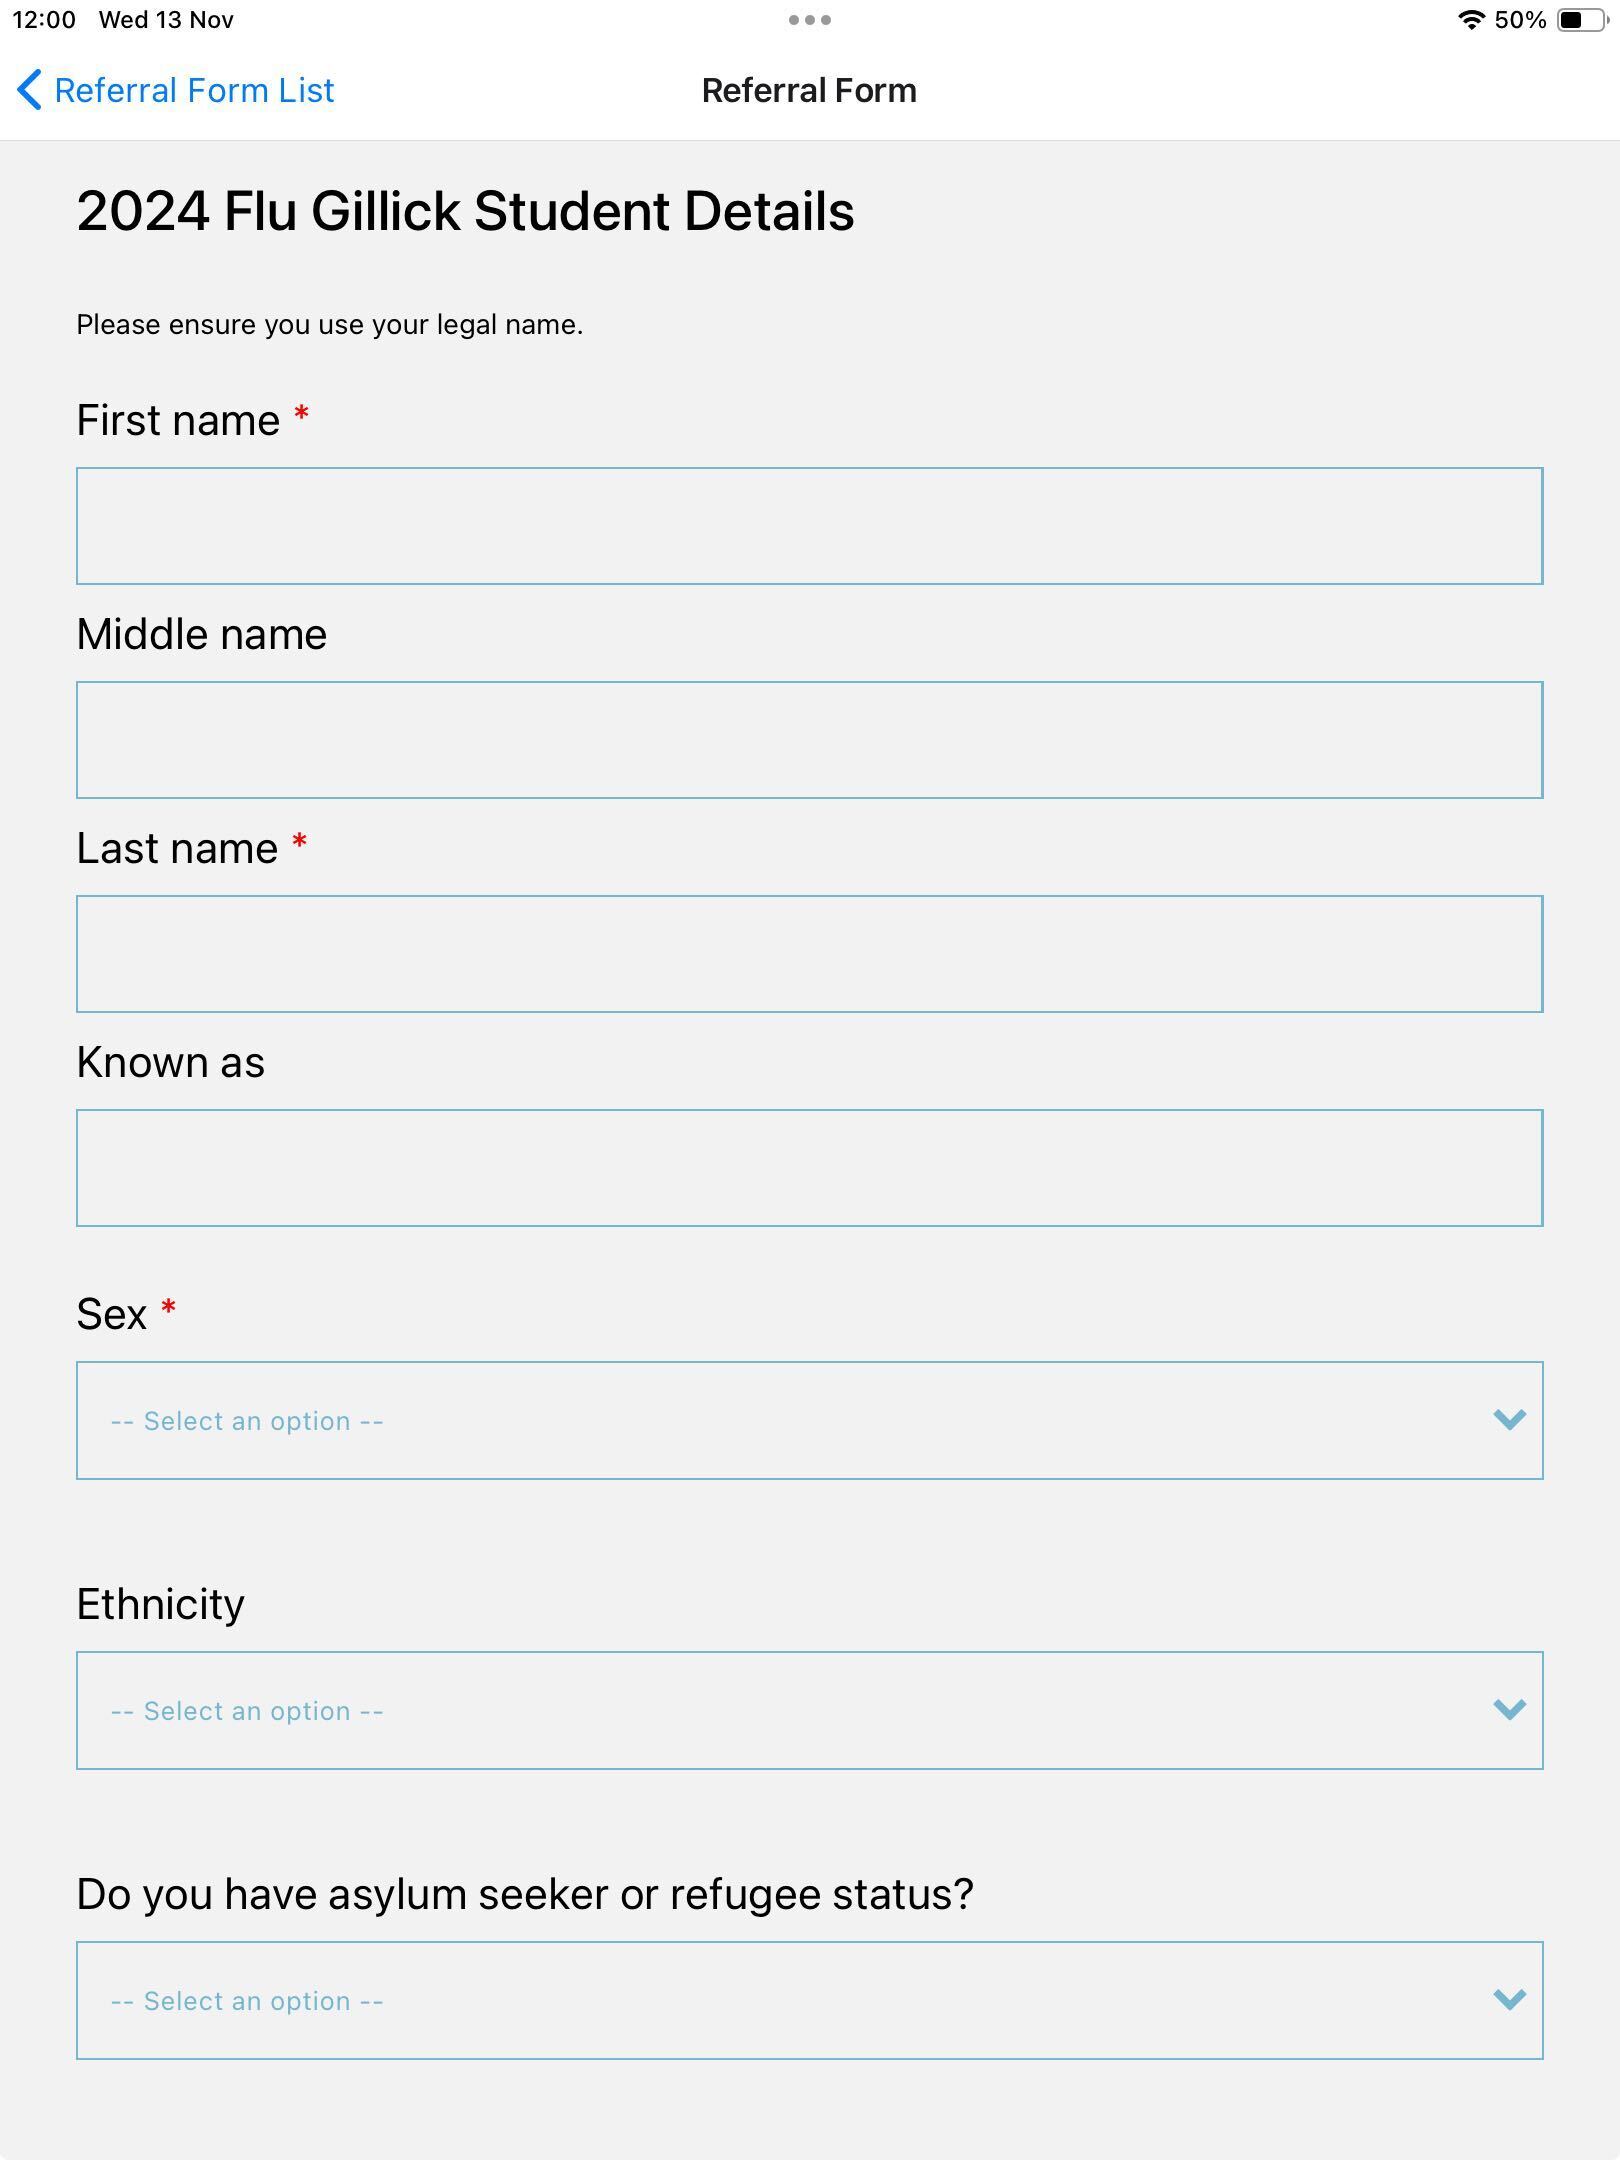Tap the 50% battery percentage text
The image size is (1620, 2160).
tap(1520, 20)
